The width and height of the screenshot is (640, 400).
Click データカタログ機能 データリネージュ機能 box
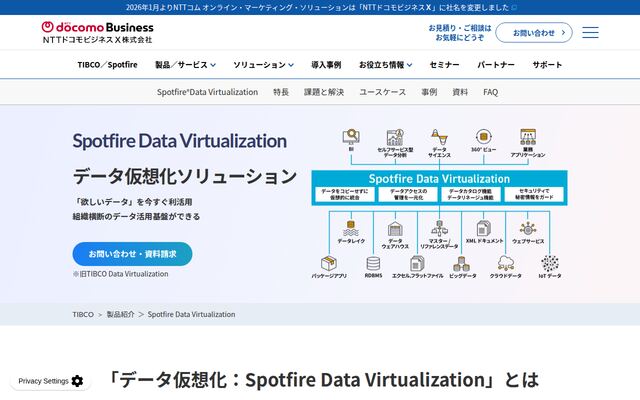[x=471, y=194]
